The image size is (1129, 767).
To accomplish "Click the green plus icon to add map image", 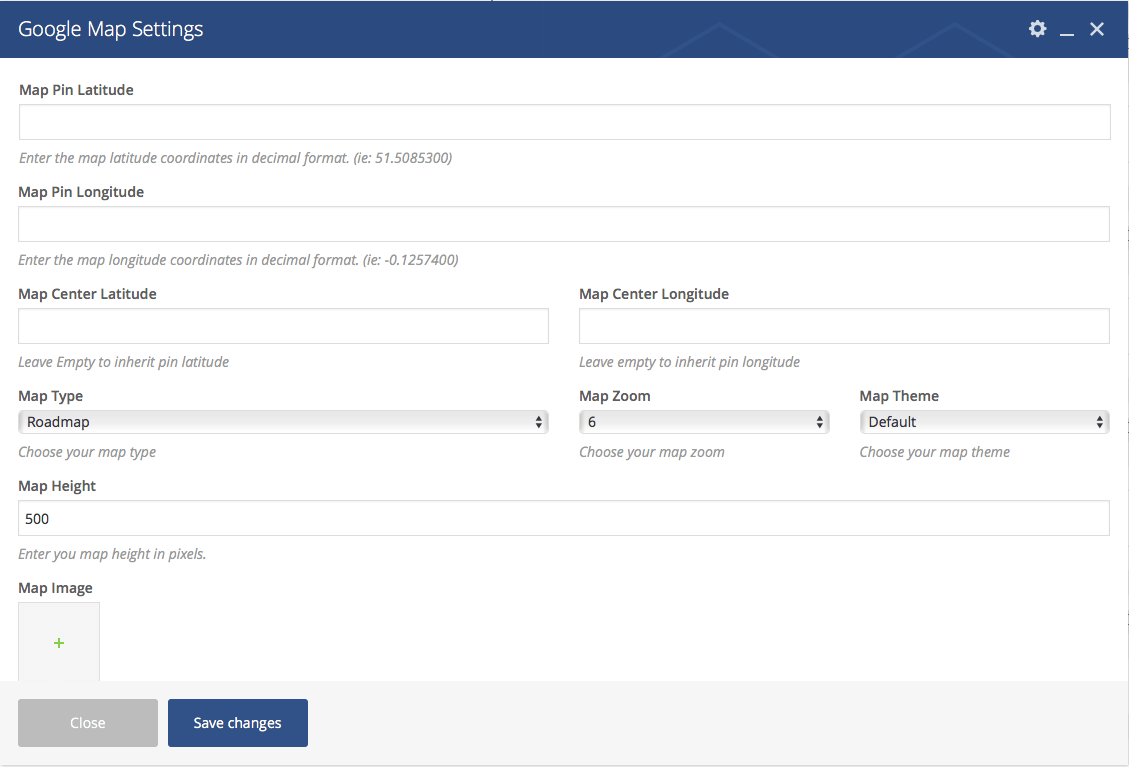I will click(x=59, y=642).
